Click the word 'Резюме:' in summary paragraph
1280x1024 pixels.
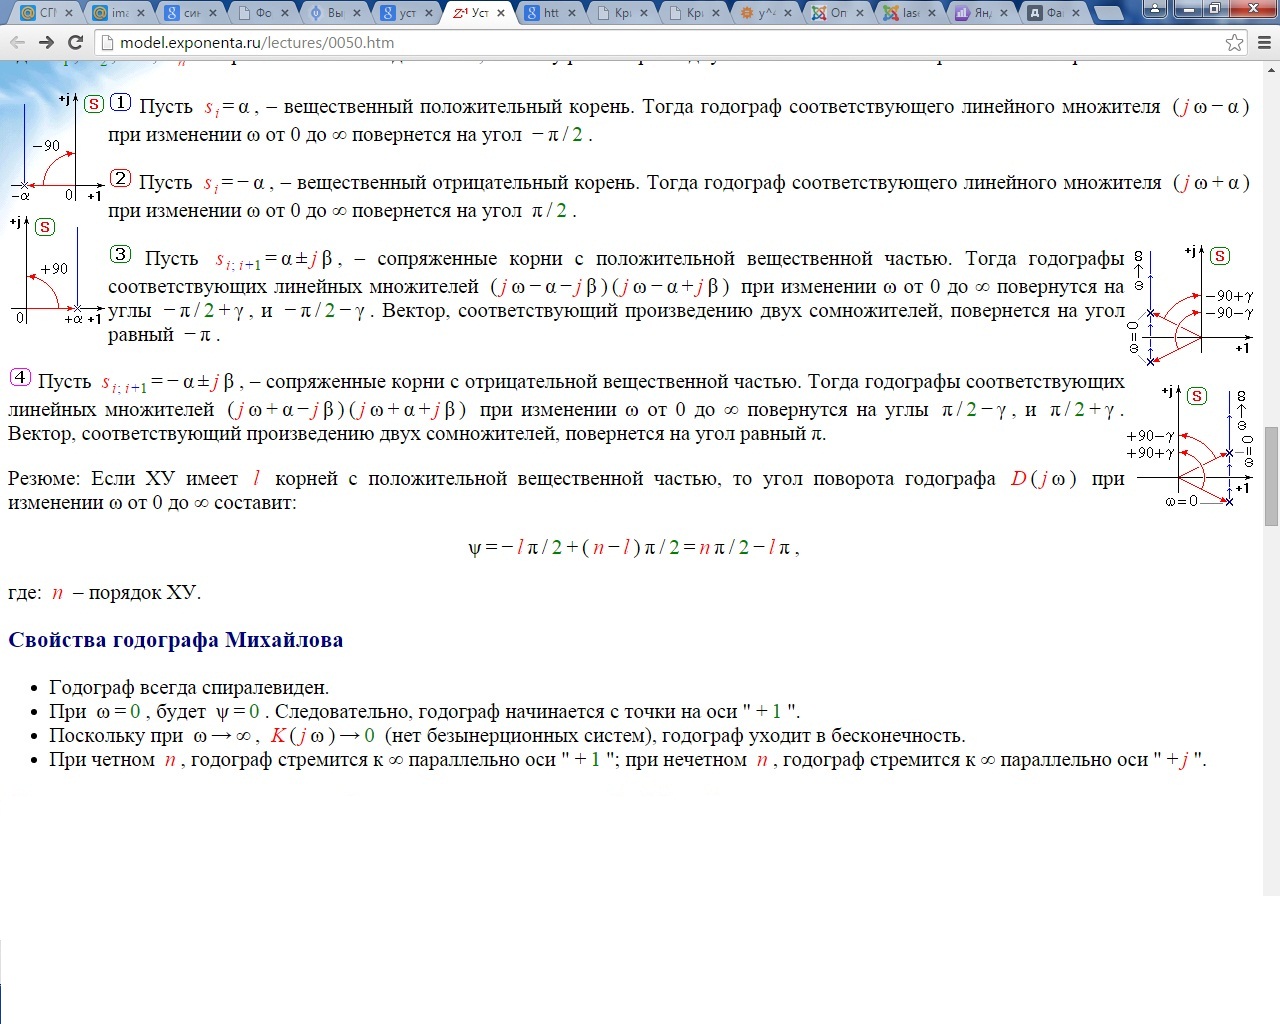click(44, 478)
